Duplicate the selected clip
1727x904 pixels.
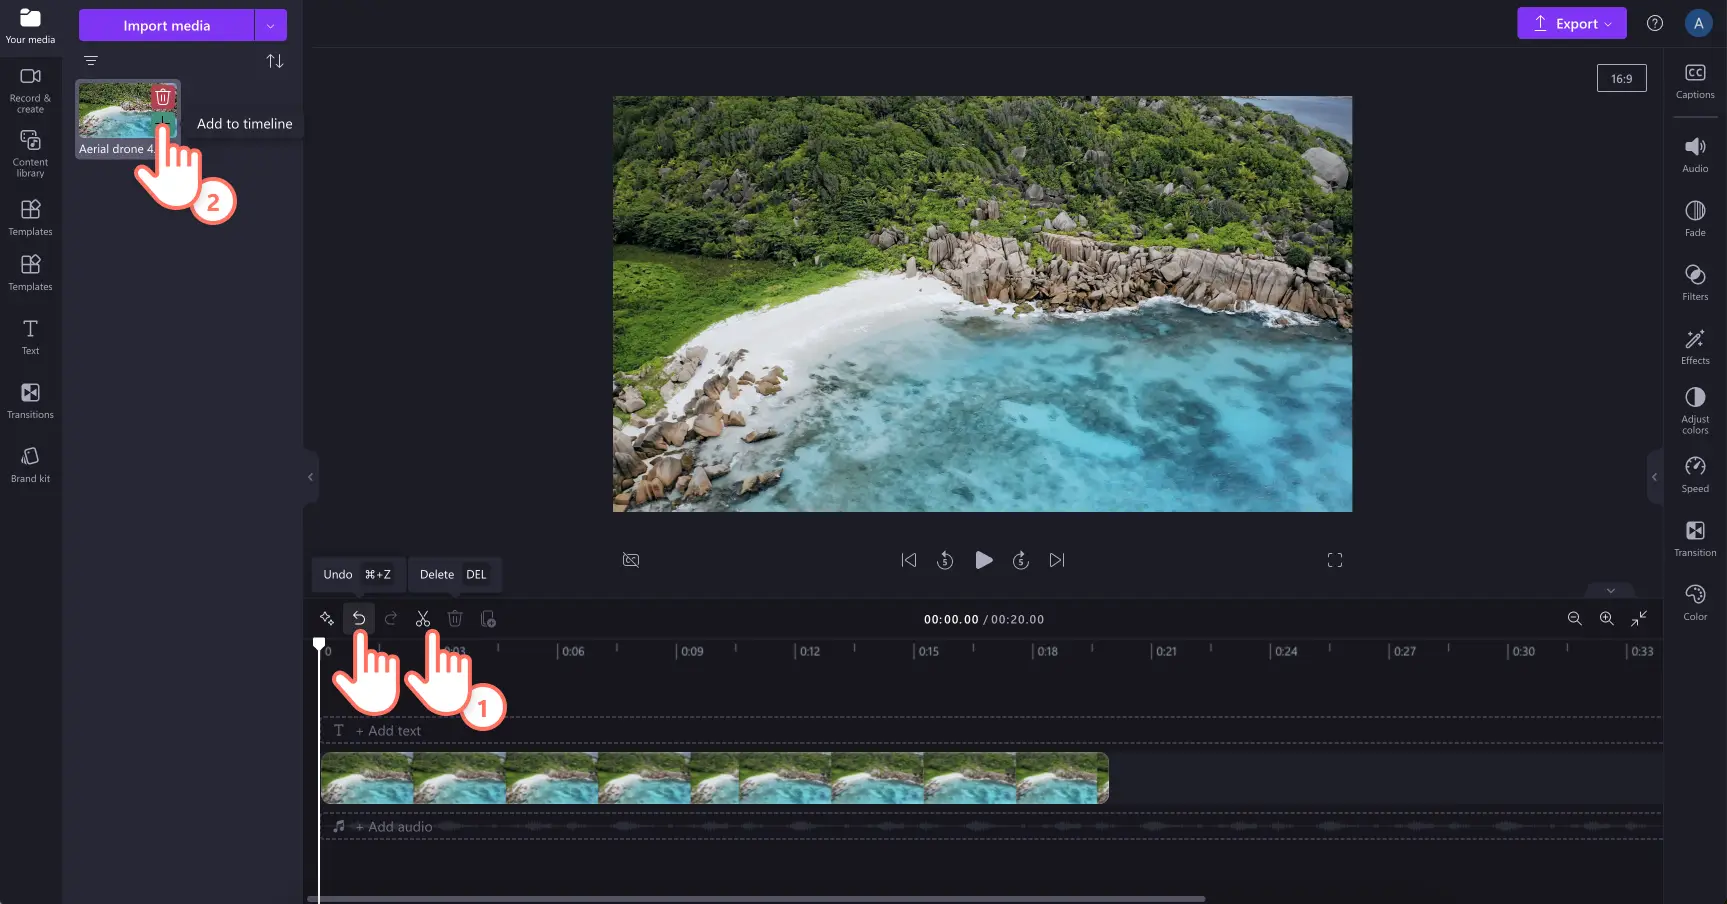point(488,619)
